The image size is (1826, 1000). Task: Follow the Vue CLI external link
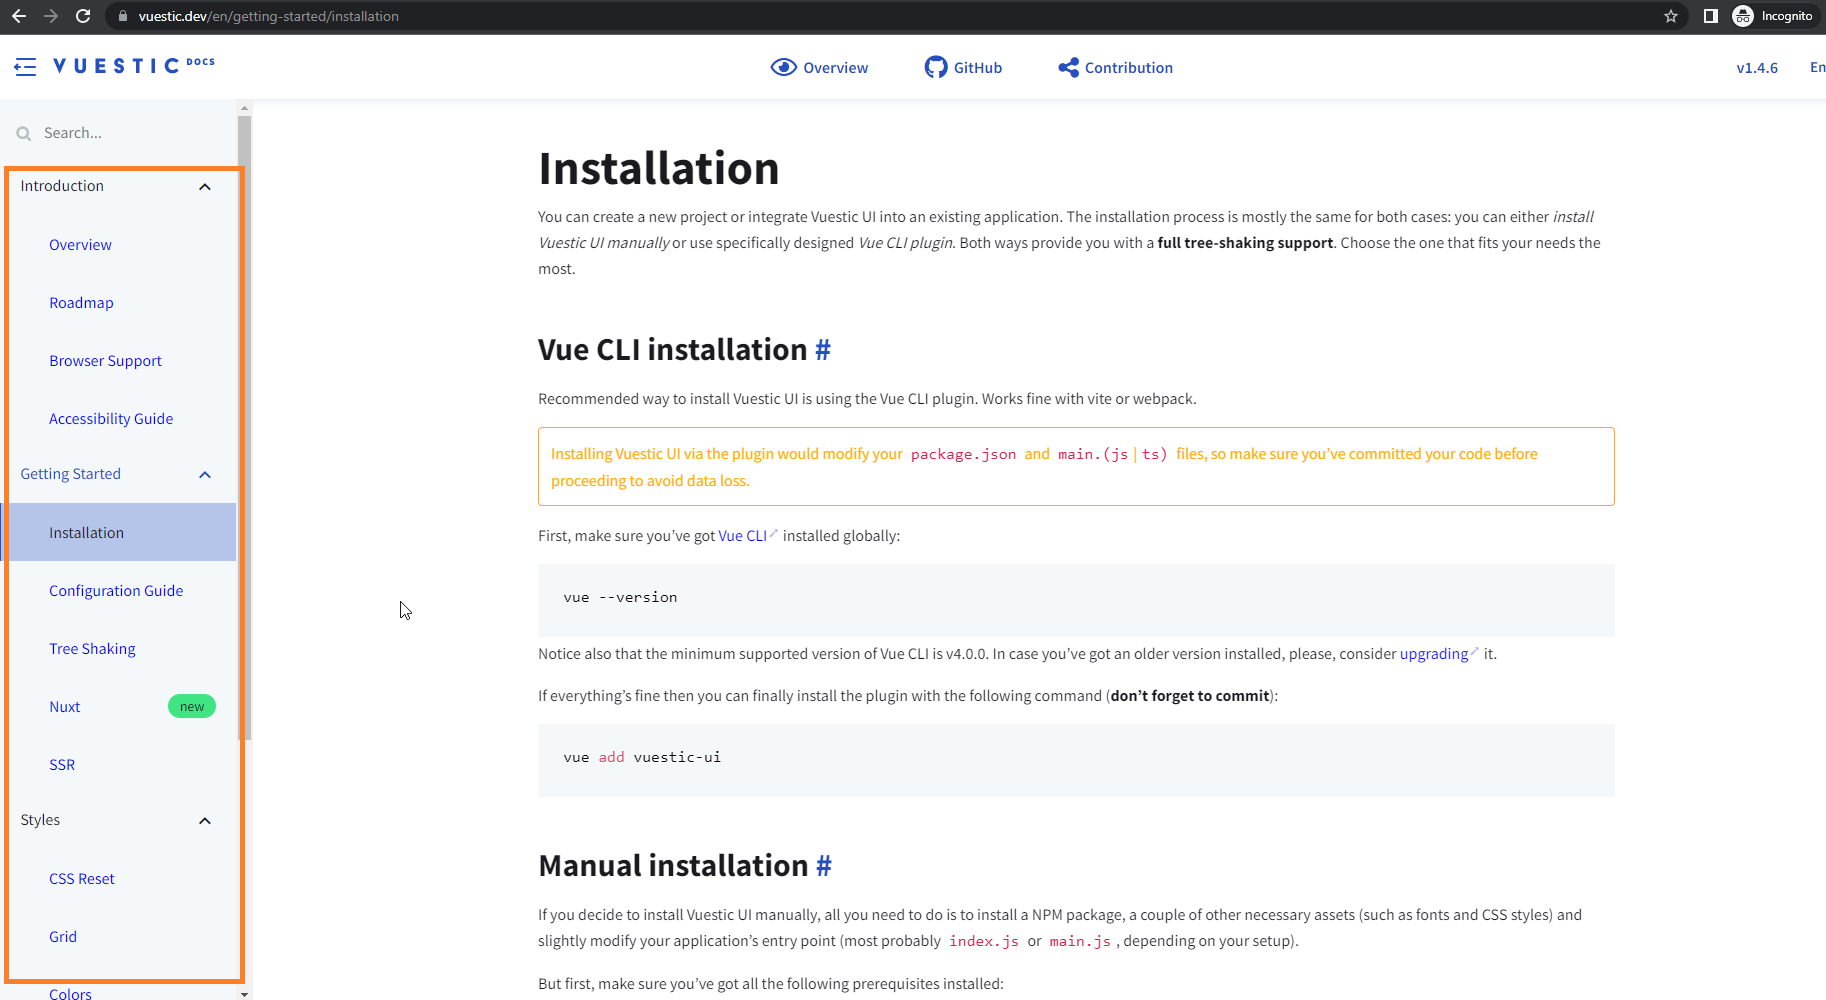click(x=742, y=535)
